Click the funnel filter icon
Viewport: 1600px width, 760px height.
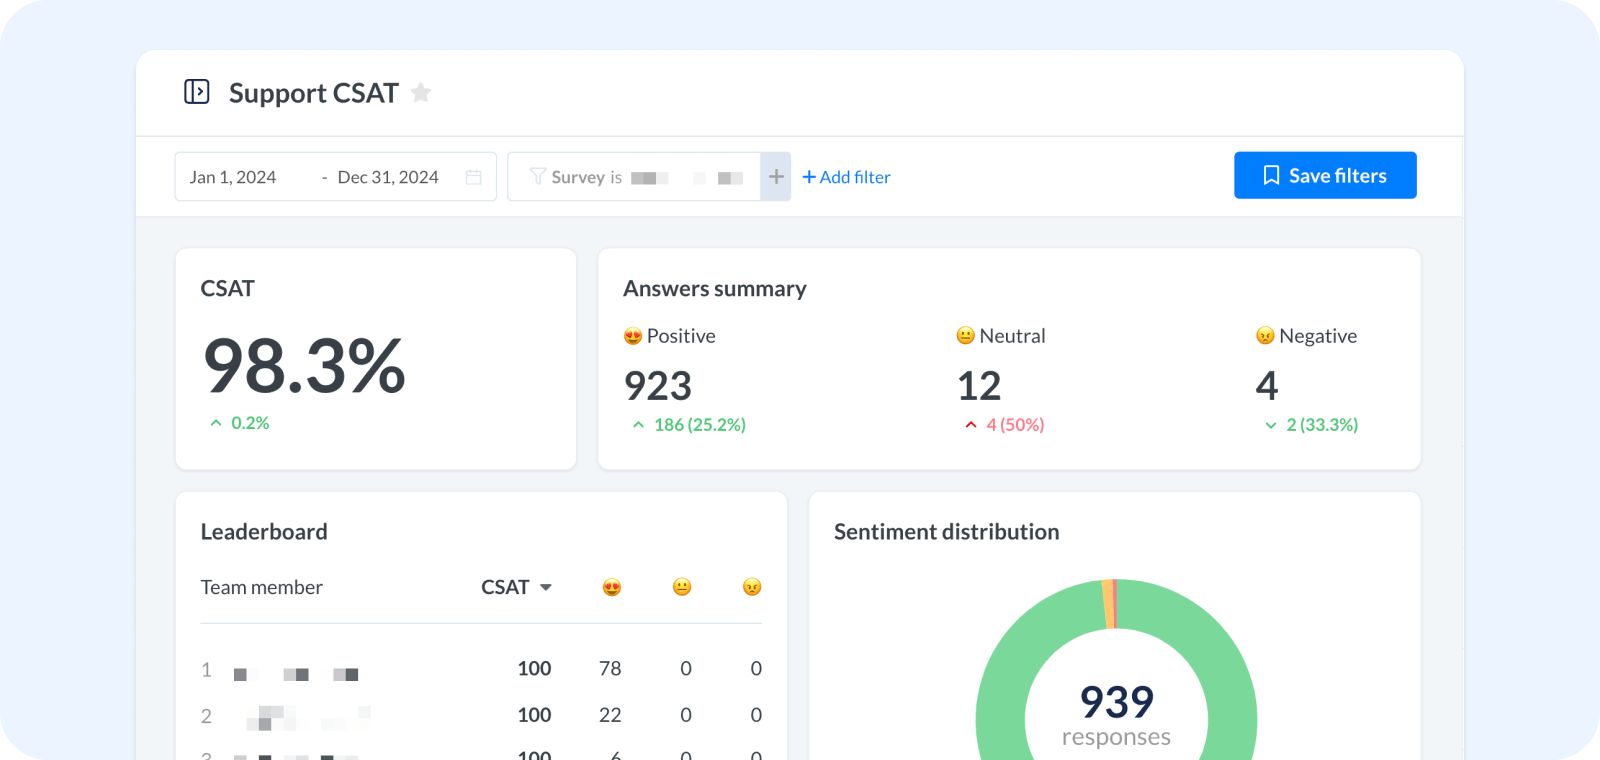click(538, 177)
